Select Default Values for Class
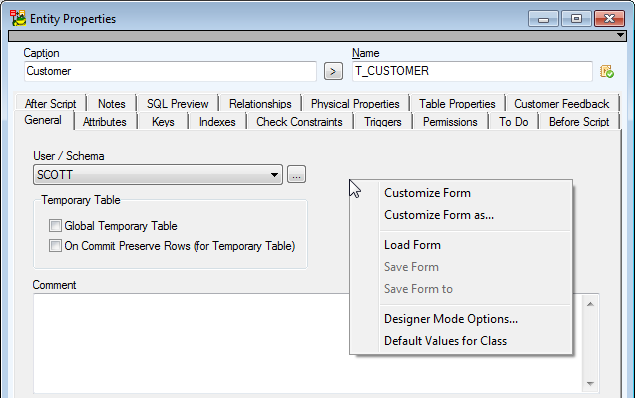 point(445,341)
